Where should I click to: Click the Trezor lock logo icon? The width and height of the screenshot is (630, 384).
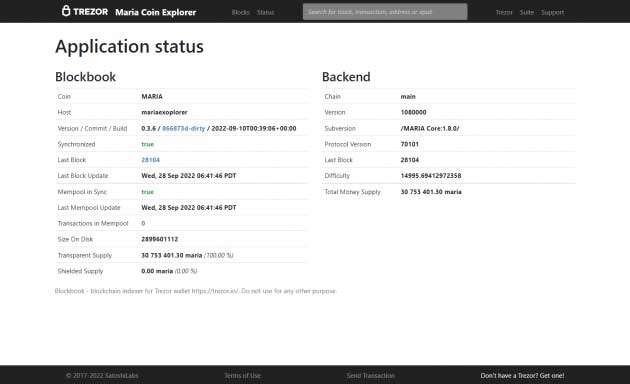click(x=66, y=11)
